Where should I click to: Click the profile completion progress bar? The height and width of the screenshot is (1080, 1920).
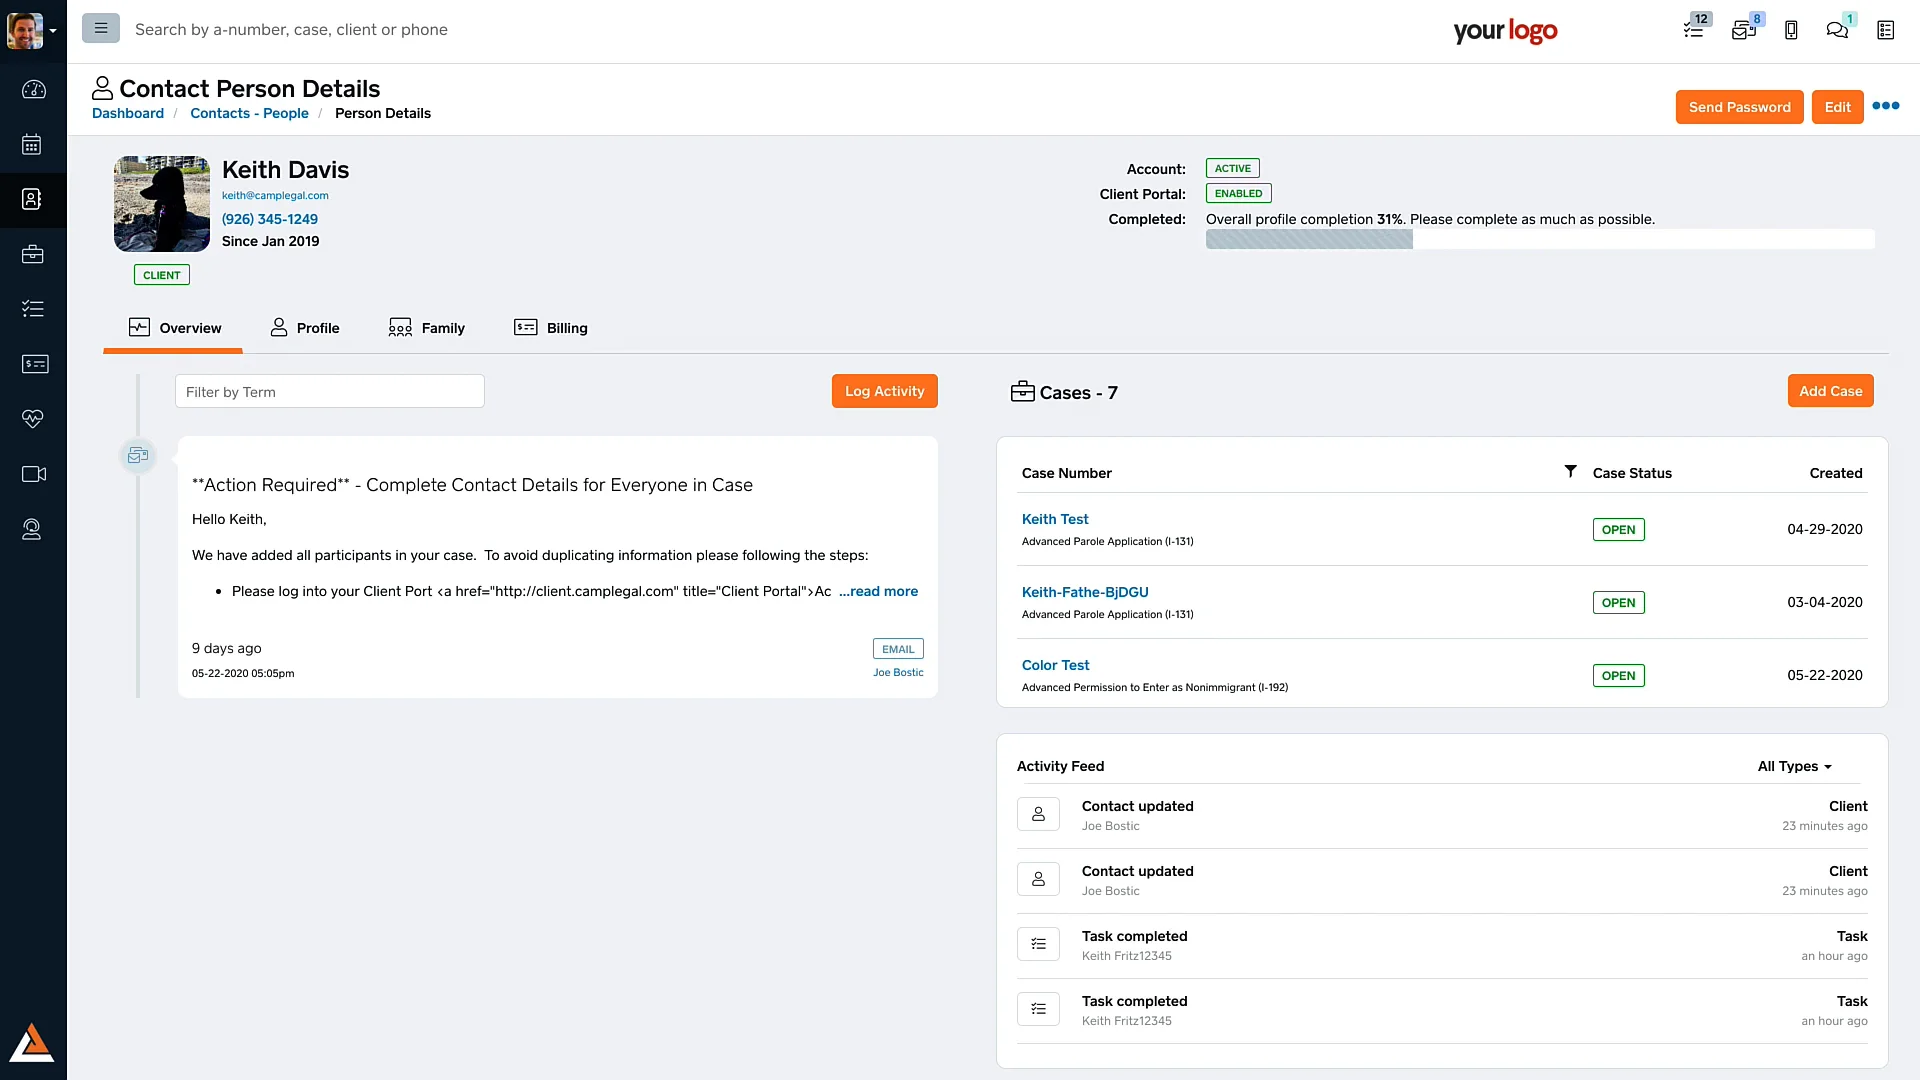(x=1539, y=239)
